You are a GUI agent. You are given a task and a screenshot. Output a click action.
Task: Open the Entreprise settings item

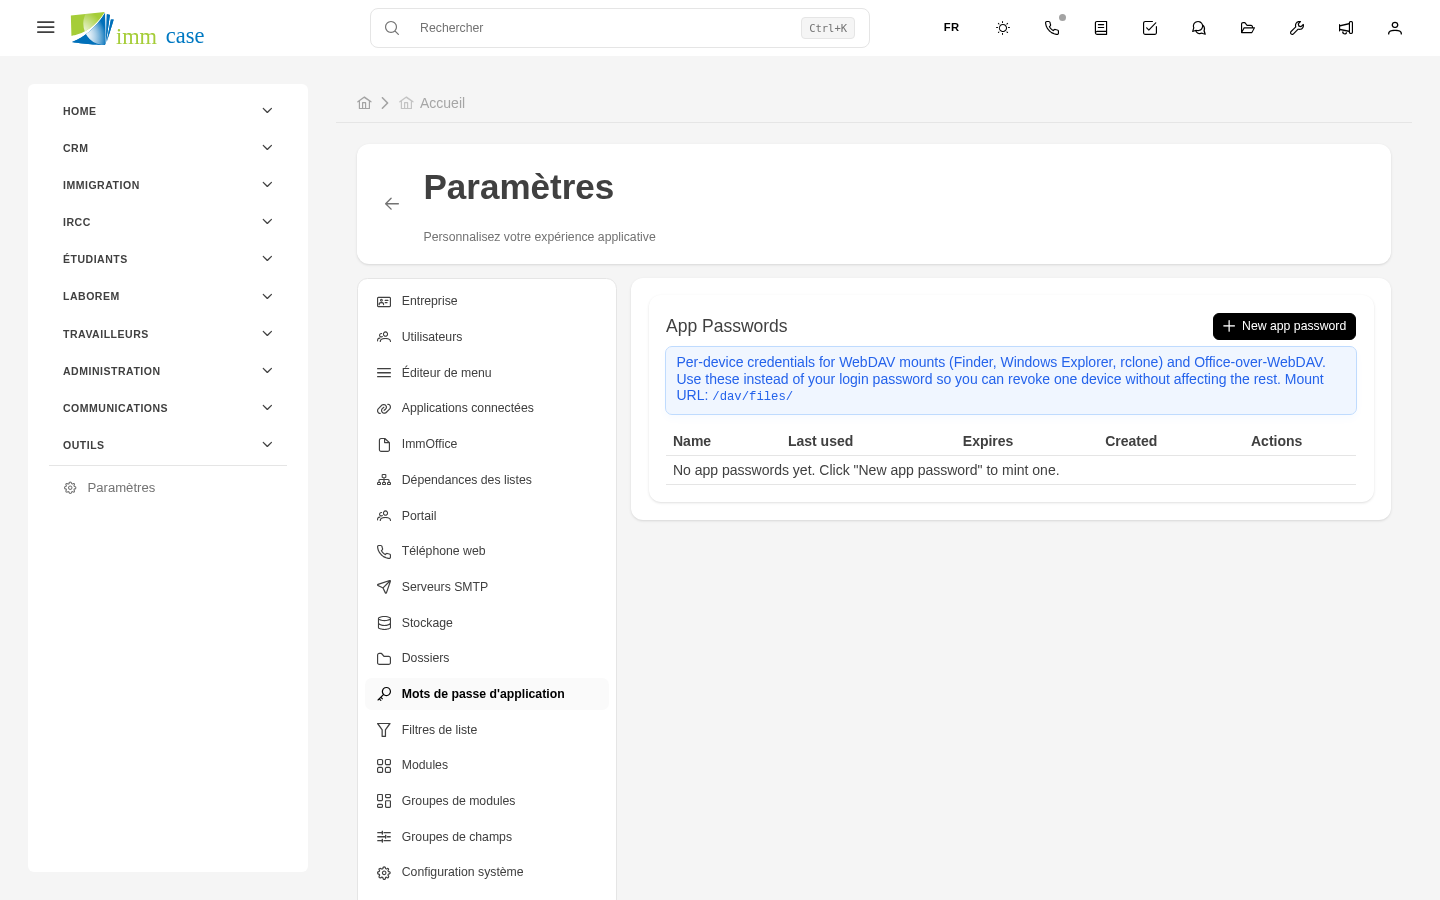click(487, 301)
